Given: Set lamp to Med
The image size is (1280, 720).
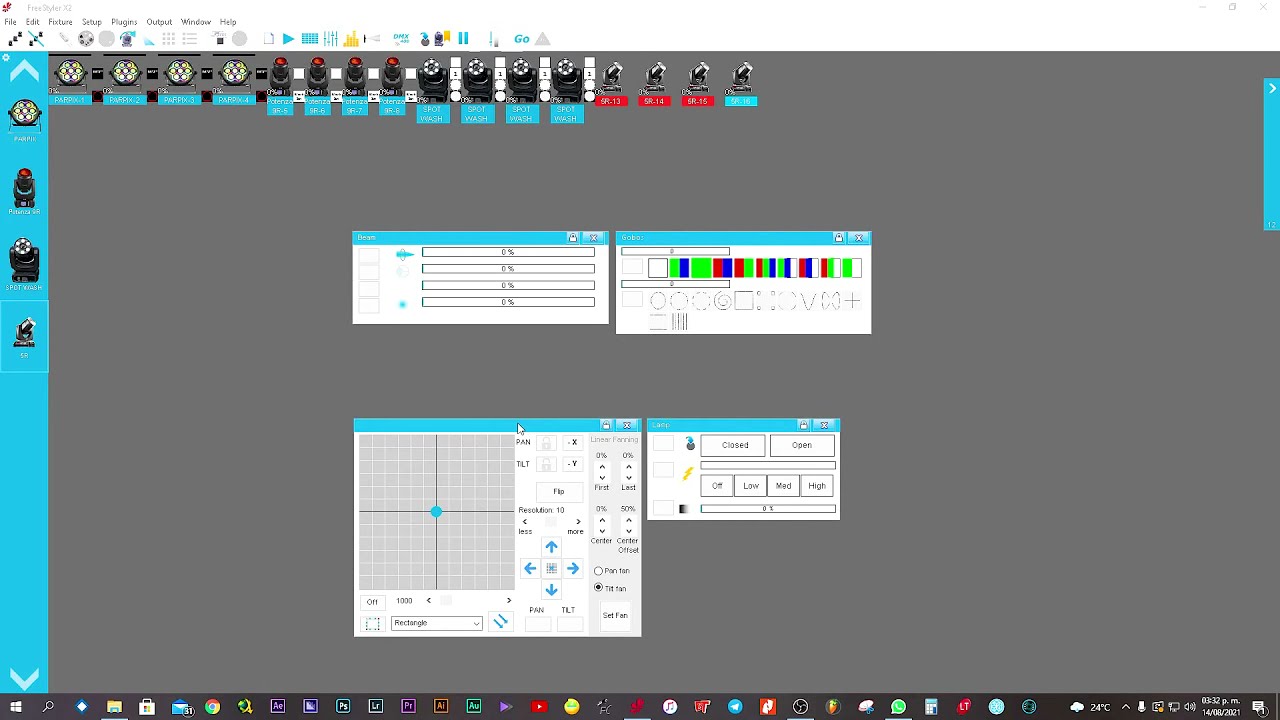Looking at the screenshot, I should (783, 486).
